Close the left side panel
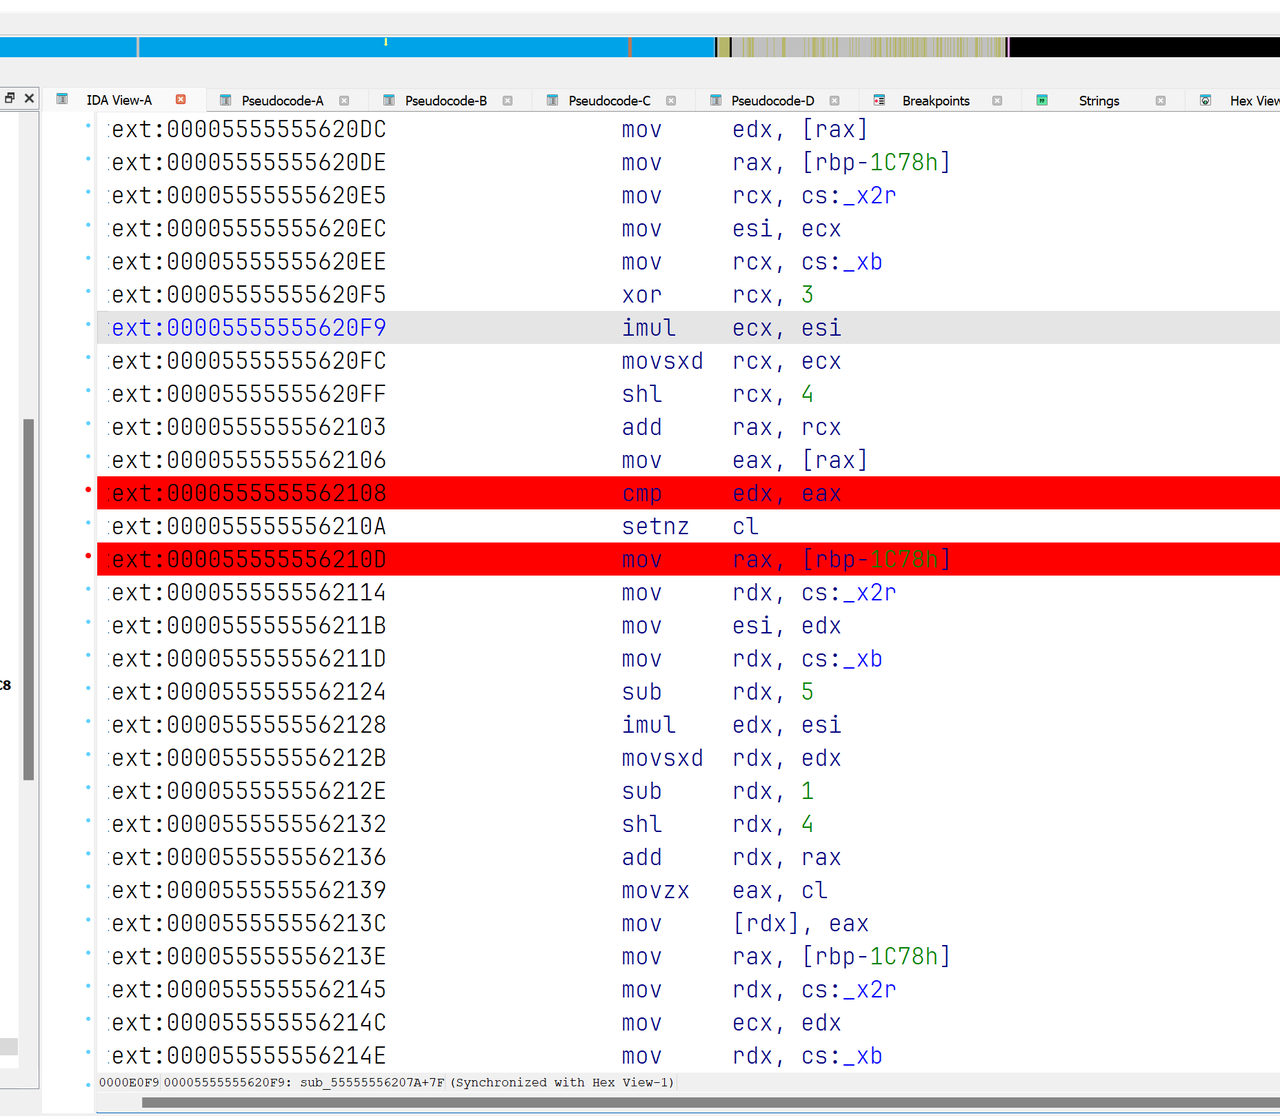 pyautogui.click(x=29, y=97)
